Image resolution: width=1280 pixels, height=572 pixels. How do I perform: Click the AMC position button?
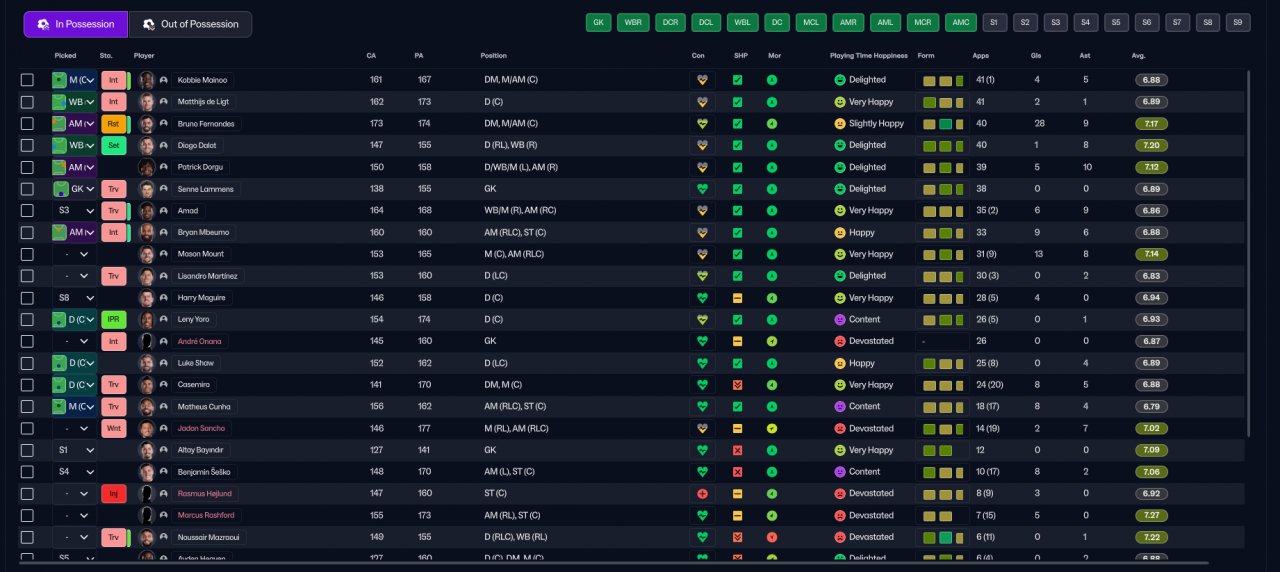pos(961,22)
